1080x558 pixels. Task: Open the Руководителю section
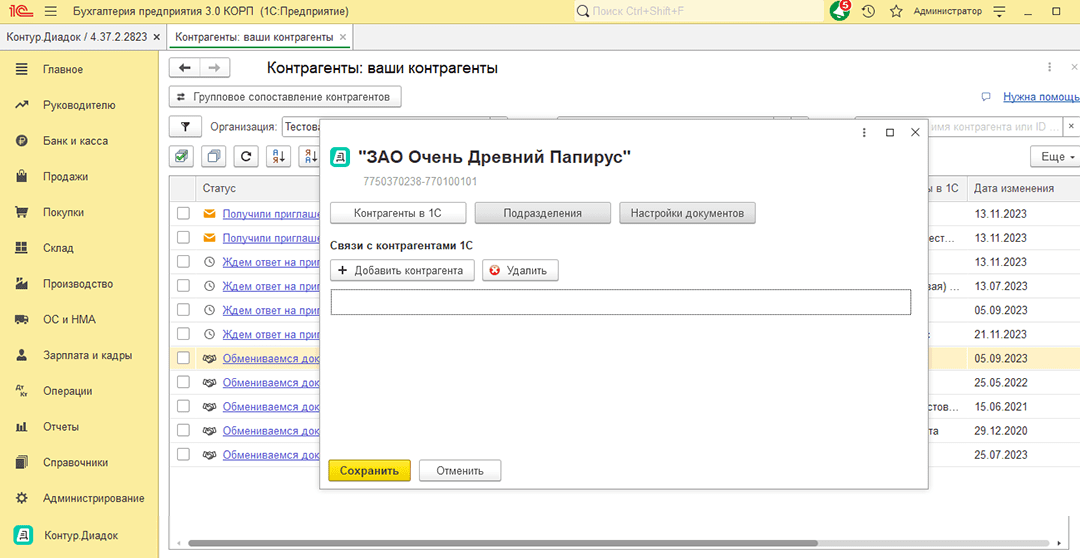point(79,105)
